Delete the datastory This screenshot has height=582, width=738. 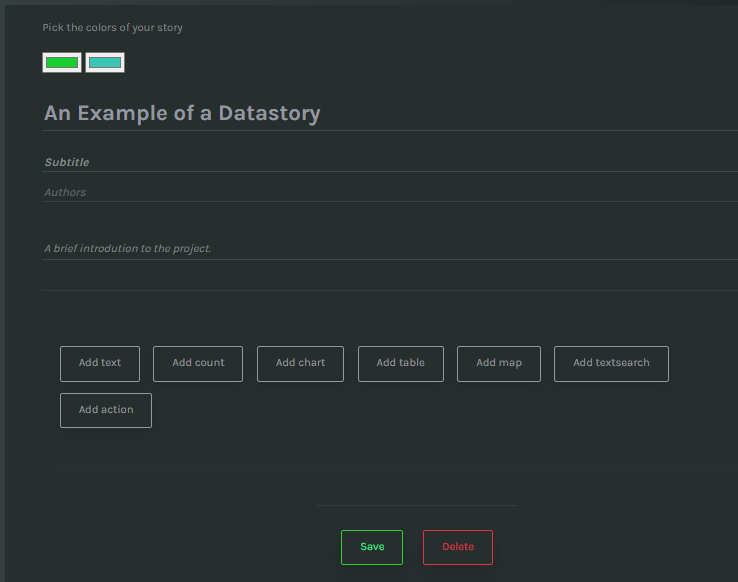(x=458, y=547)
